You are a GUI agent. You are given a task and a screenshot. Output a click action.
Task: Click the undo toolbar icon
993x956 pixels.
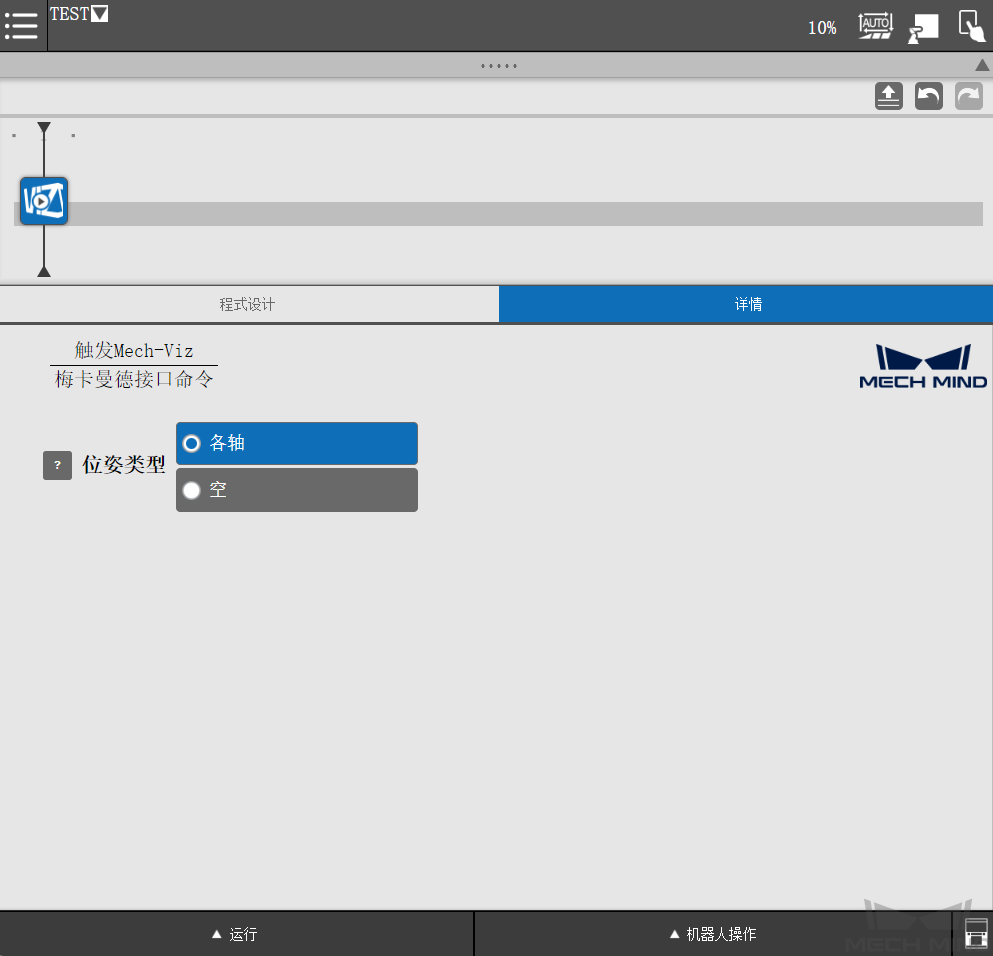tap(928, 95)
